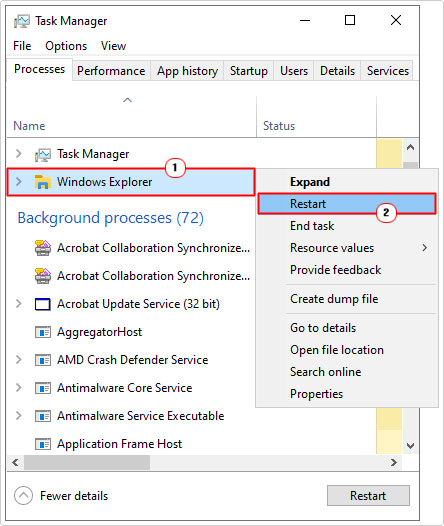Expand the Task Manager process row
Screen dimensions: 444x526
pyautogui.click(x=19, y=154)
